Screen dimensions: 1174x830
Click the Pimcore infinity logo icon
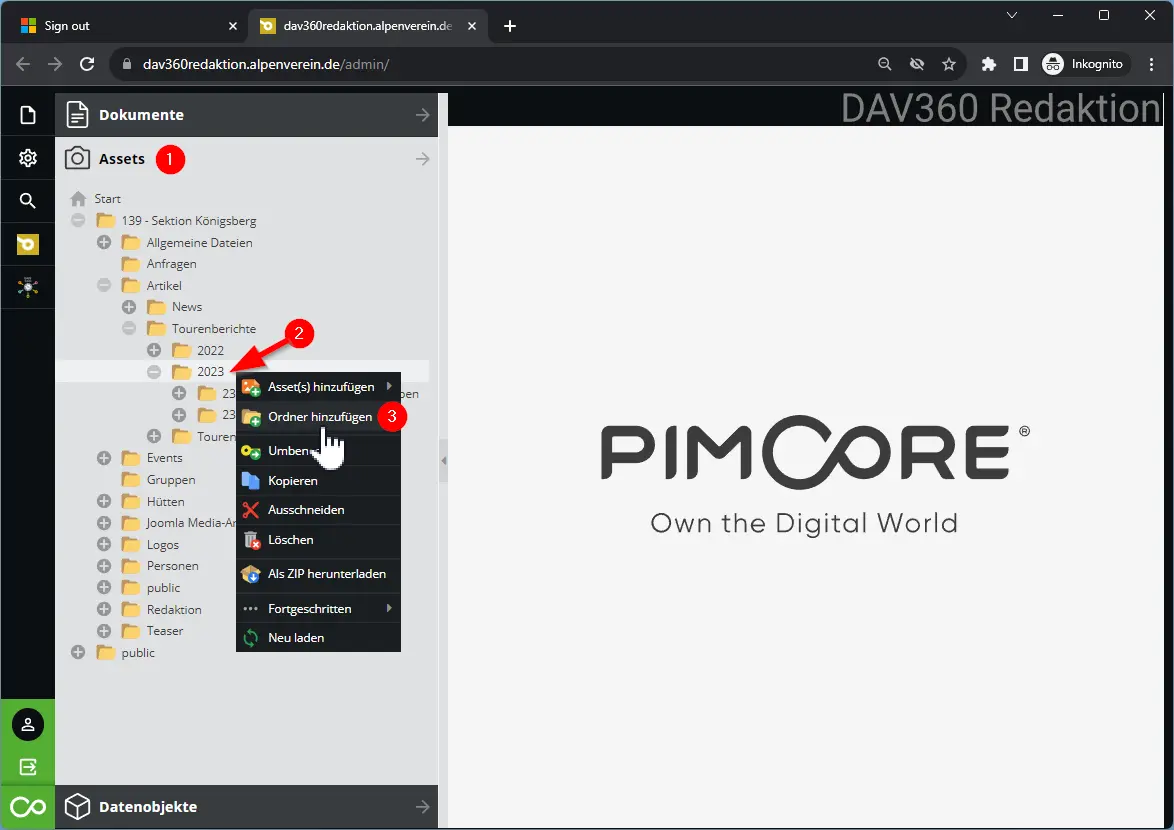click(27, 807)
